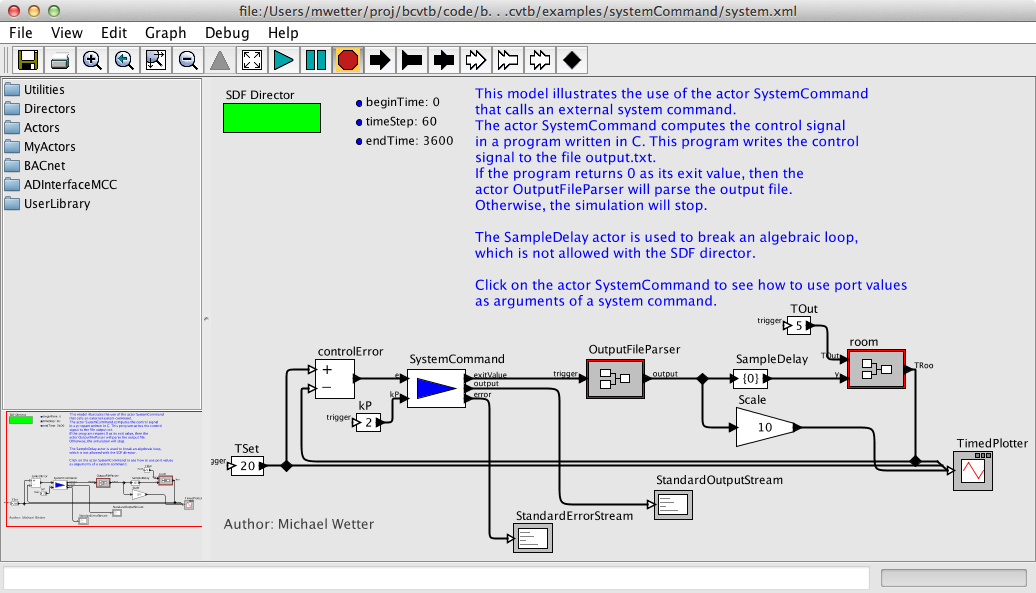
Task: Run the simulation with the play icon
Action: [283, 60]
